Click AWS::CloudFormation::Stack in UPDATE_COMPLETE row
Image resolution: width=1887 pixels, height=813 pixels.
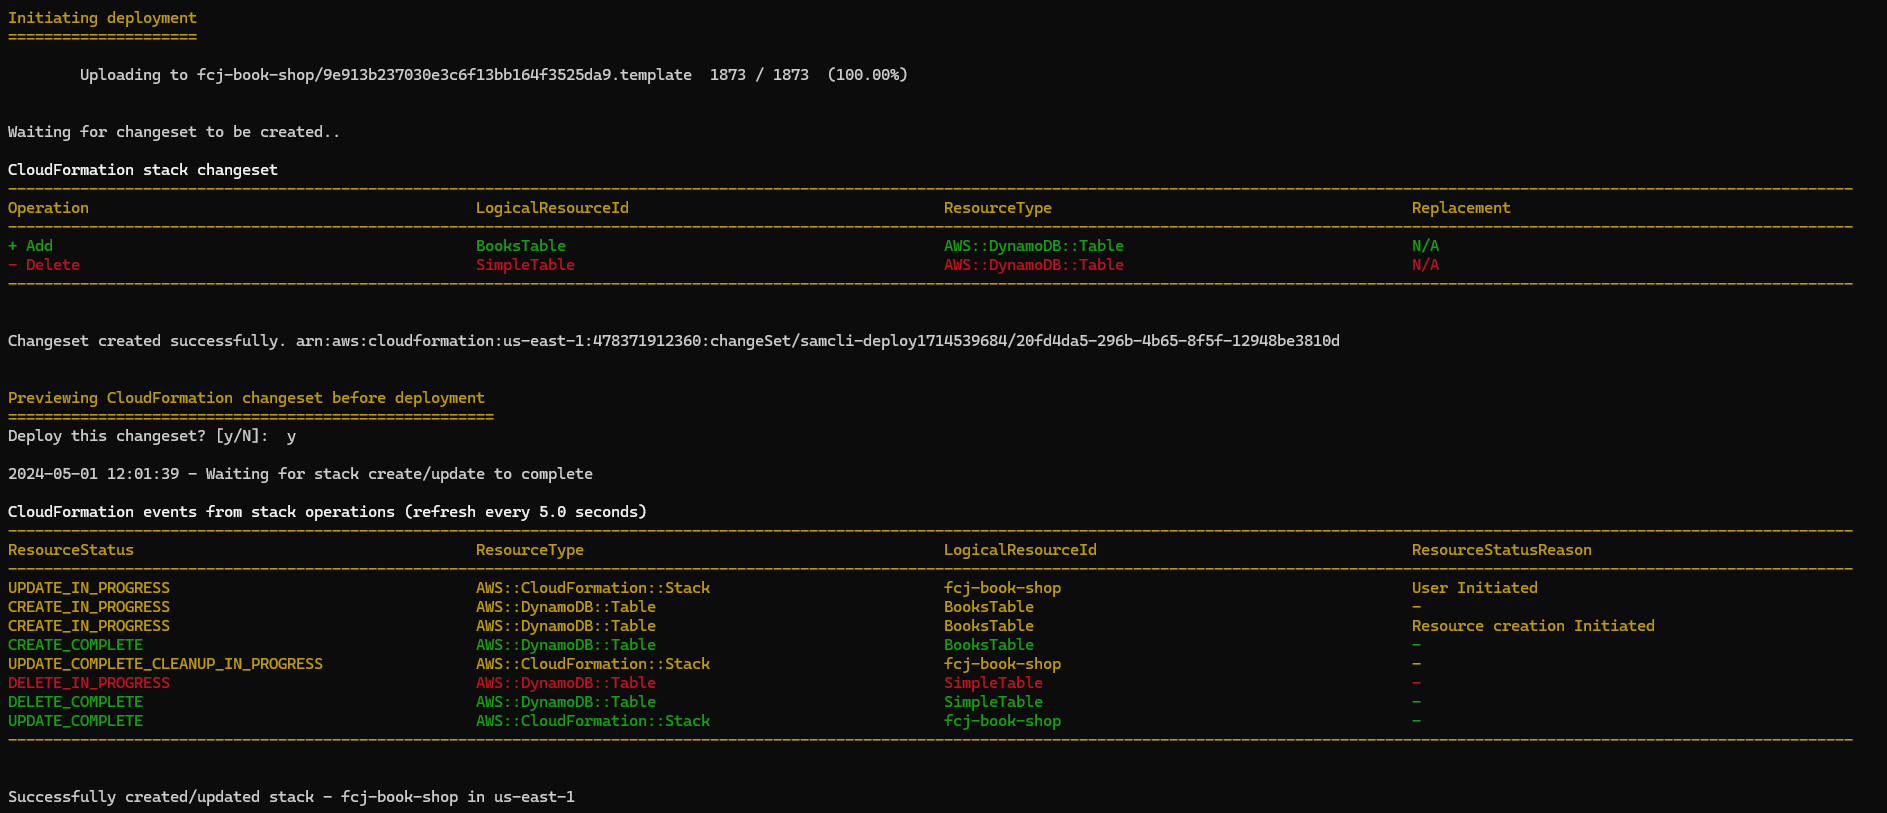click(x=593, y=721)
